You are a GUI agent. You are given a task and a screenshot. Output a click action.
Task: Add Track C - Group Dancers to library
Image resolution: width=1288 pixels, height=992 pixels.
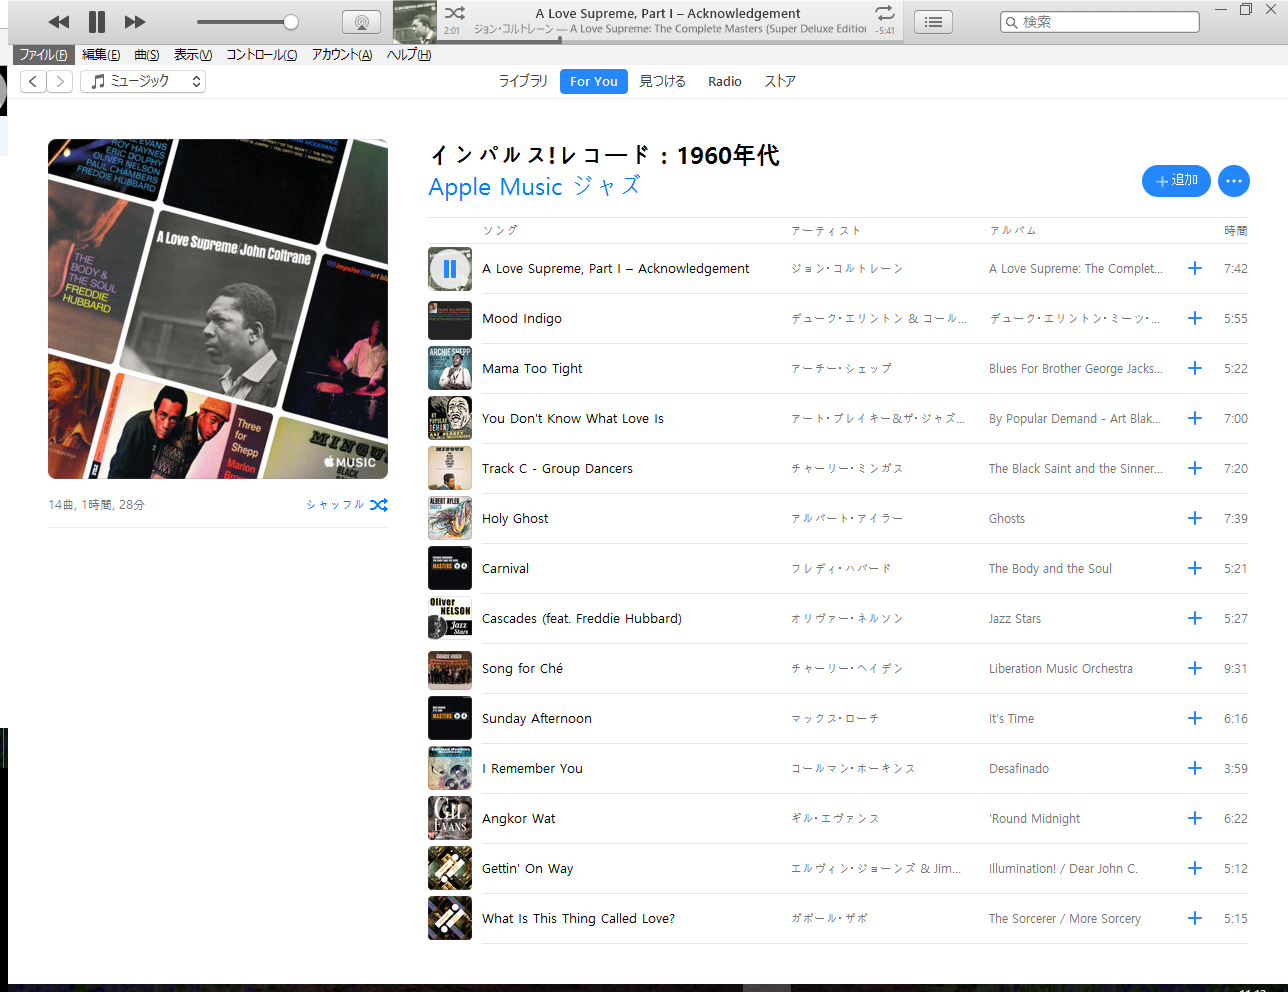pos(1194,468)
